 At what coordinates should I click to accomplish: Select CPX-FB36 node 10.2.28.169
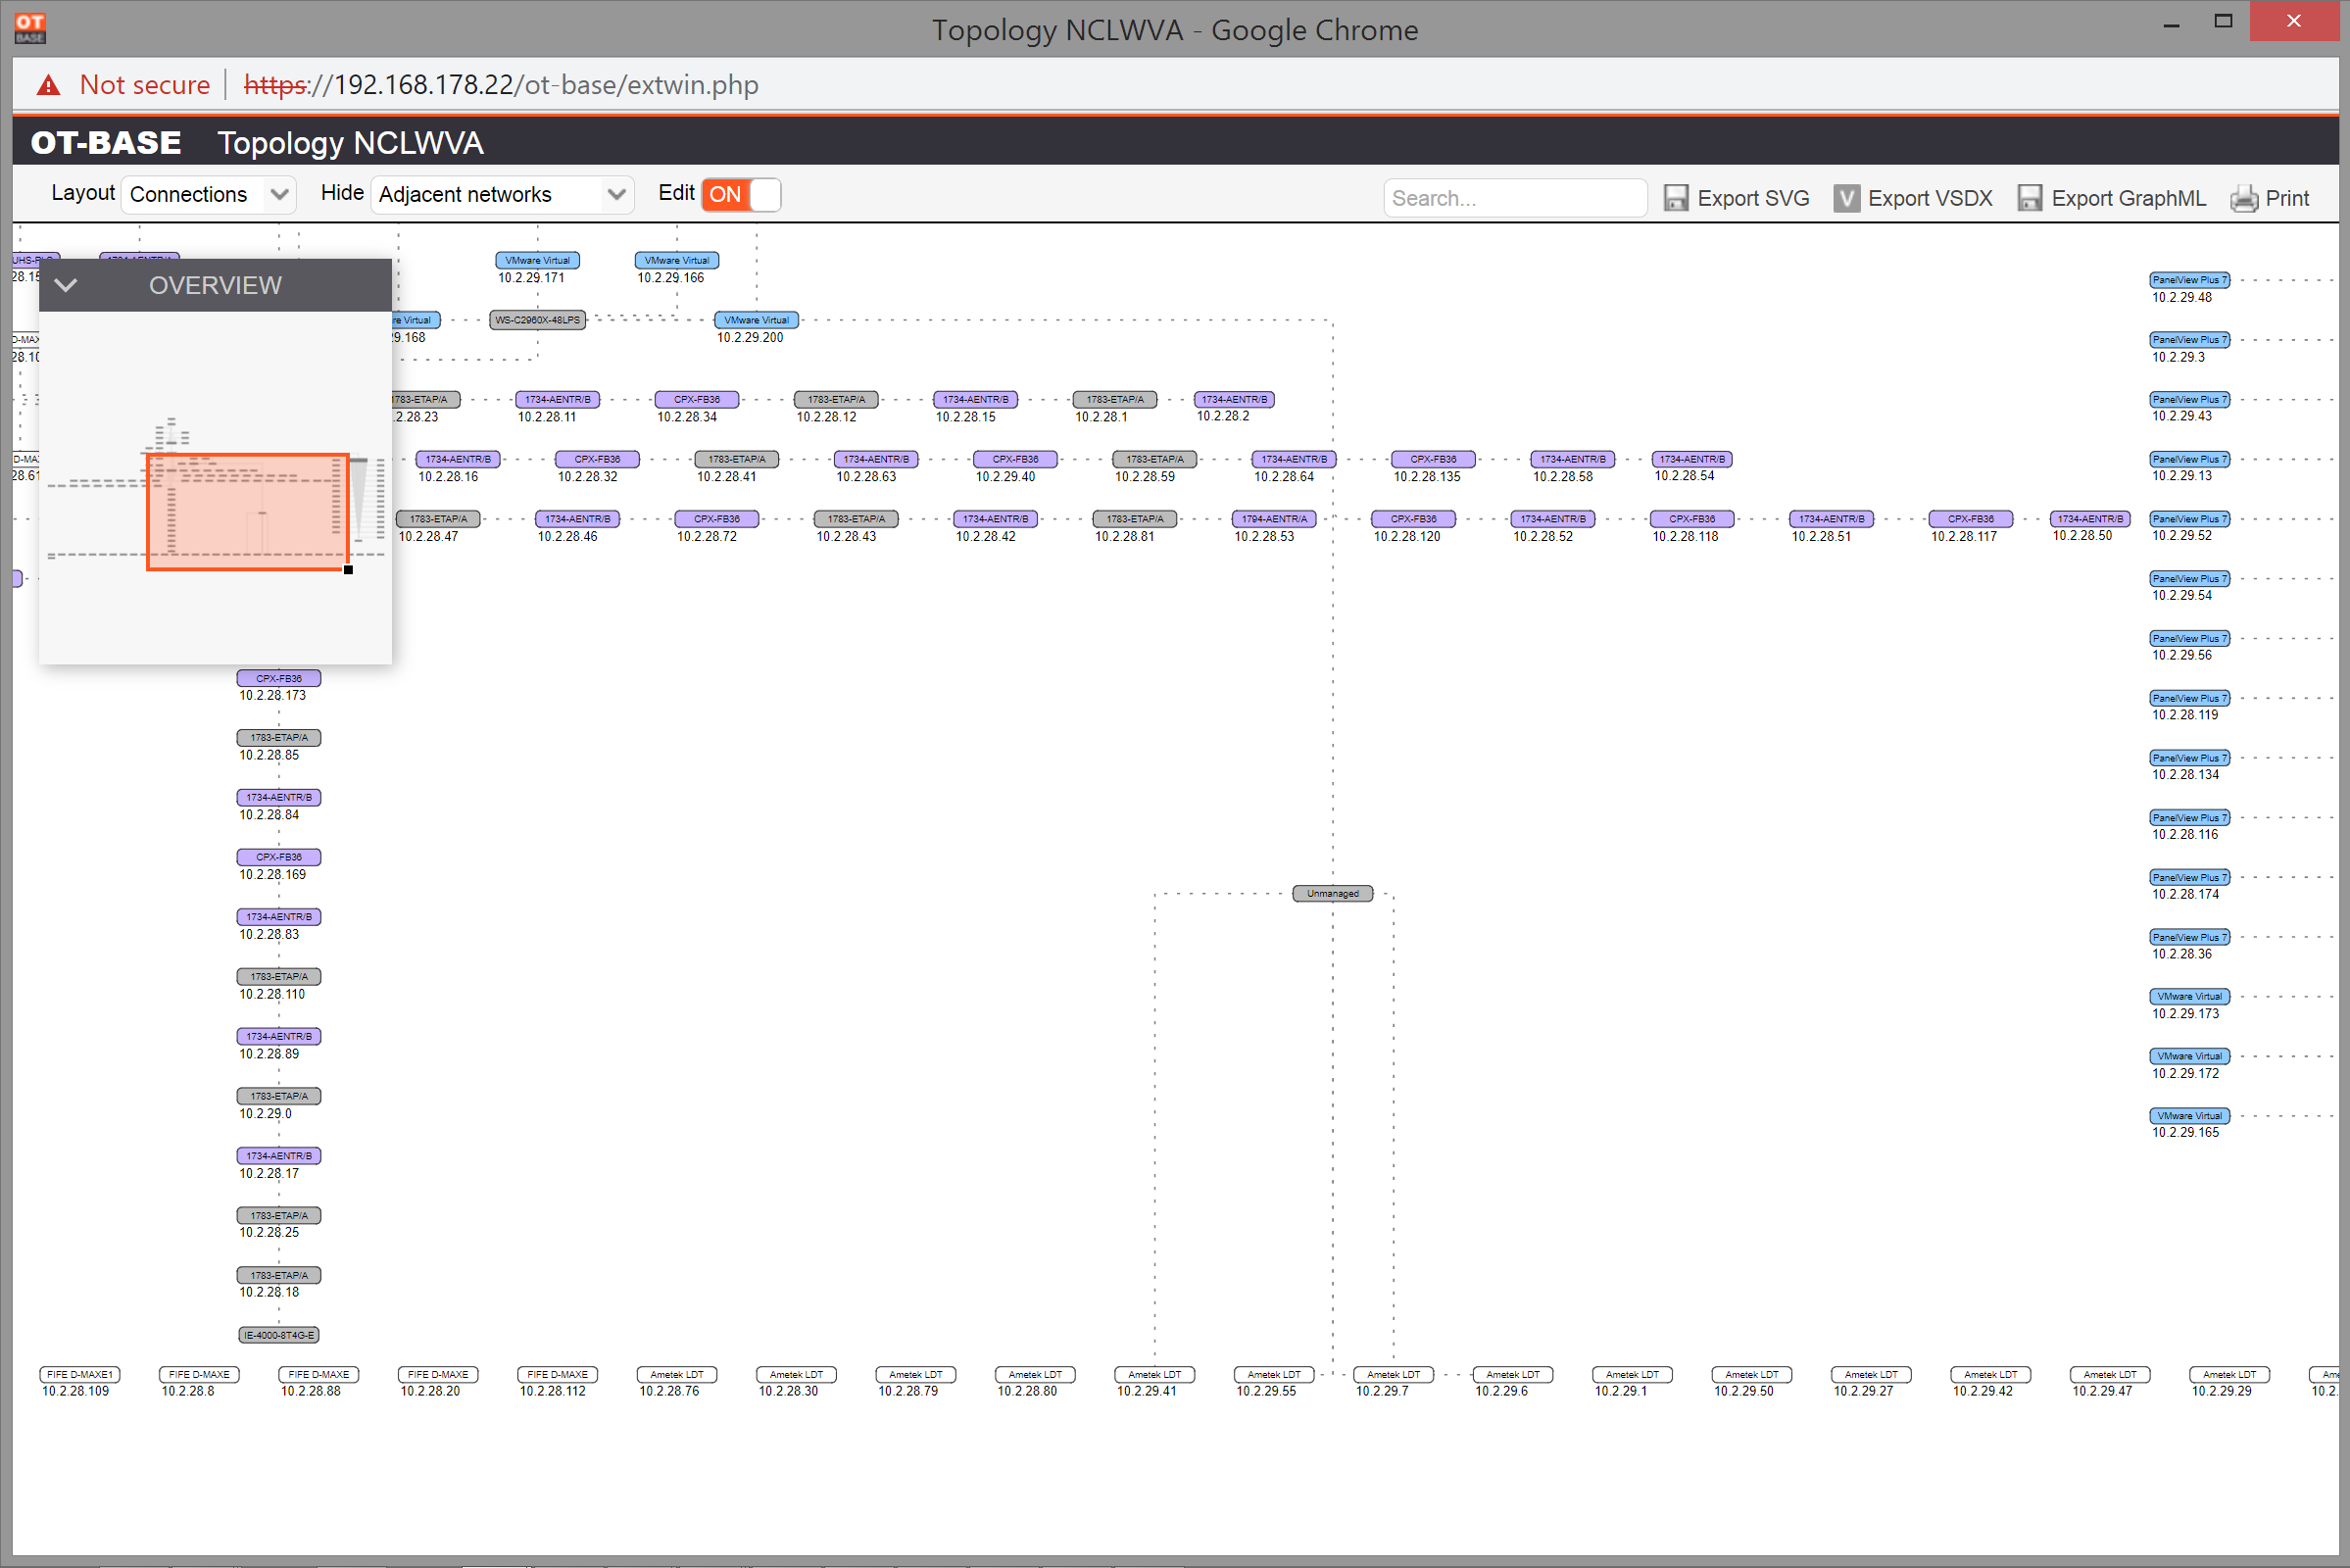279,857
